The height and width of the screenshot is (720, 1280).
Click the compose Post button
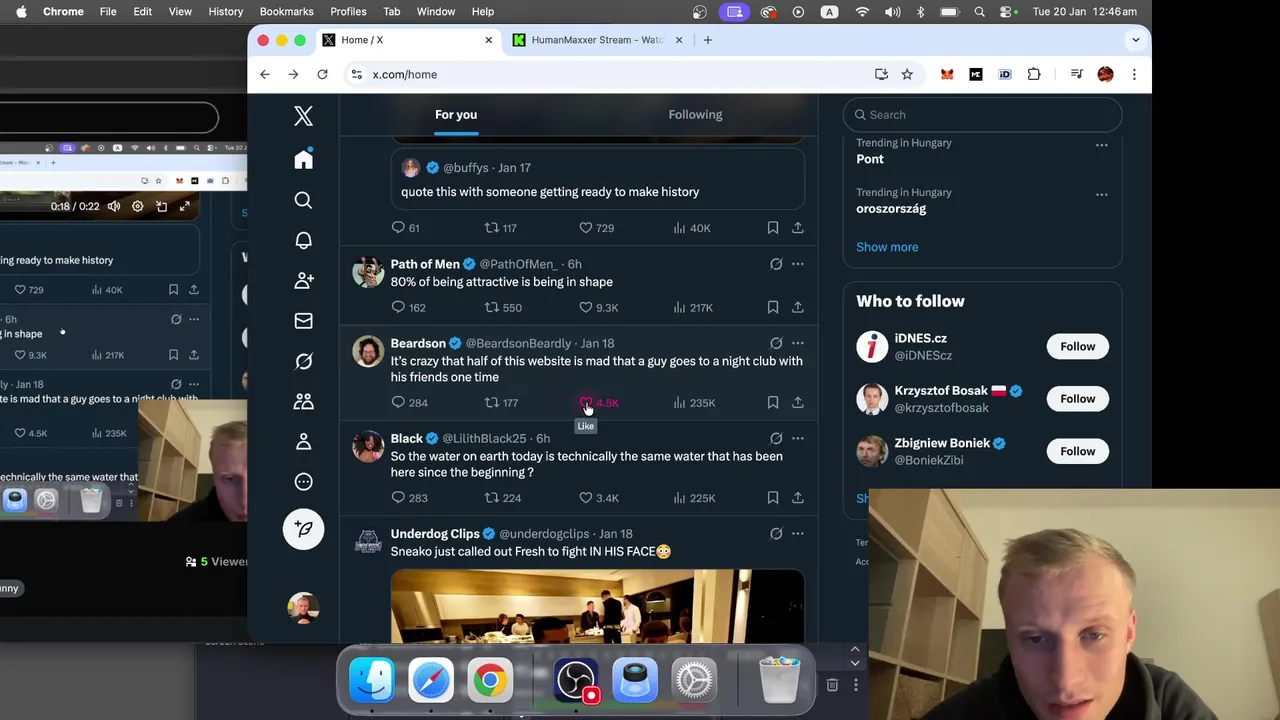[x=303, y=529]
